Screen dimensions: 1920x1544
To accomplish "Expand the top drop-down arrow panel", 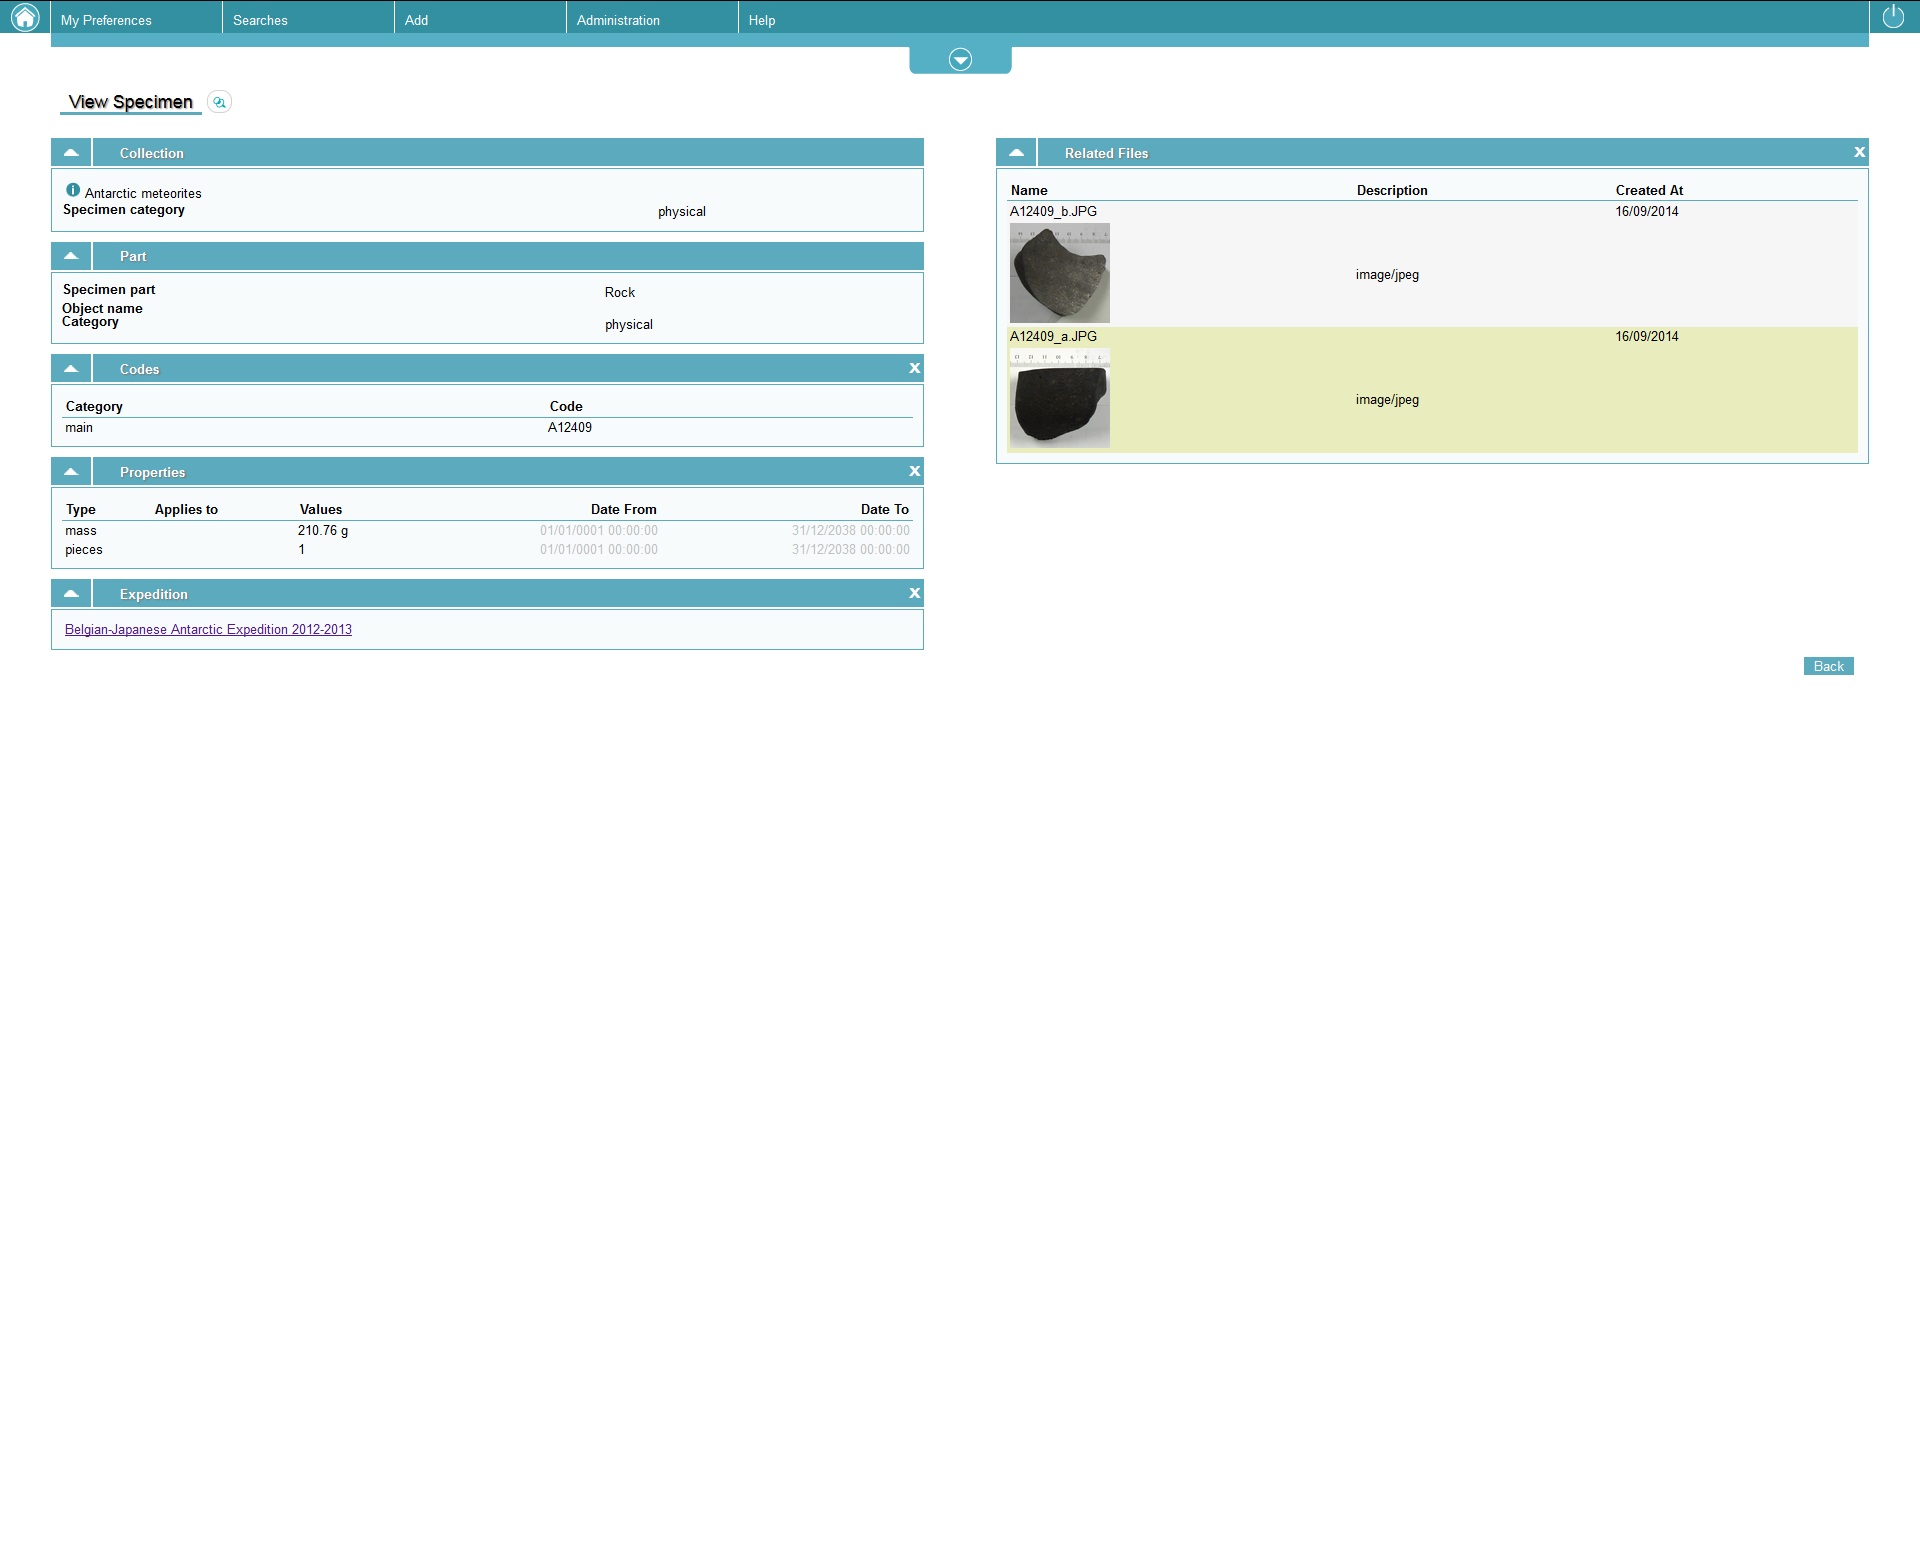I will [x=960, y=60].
